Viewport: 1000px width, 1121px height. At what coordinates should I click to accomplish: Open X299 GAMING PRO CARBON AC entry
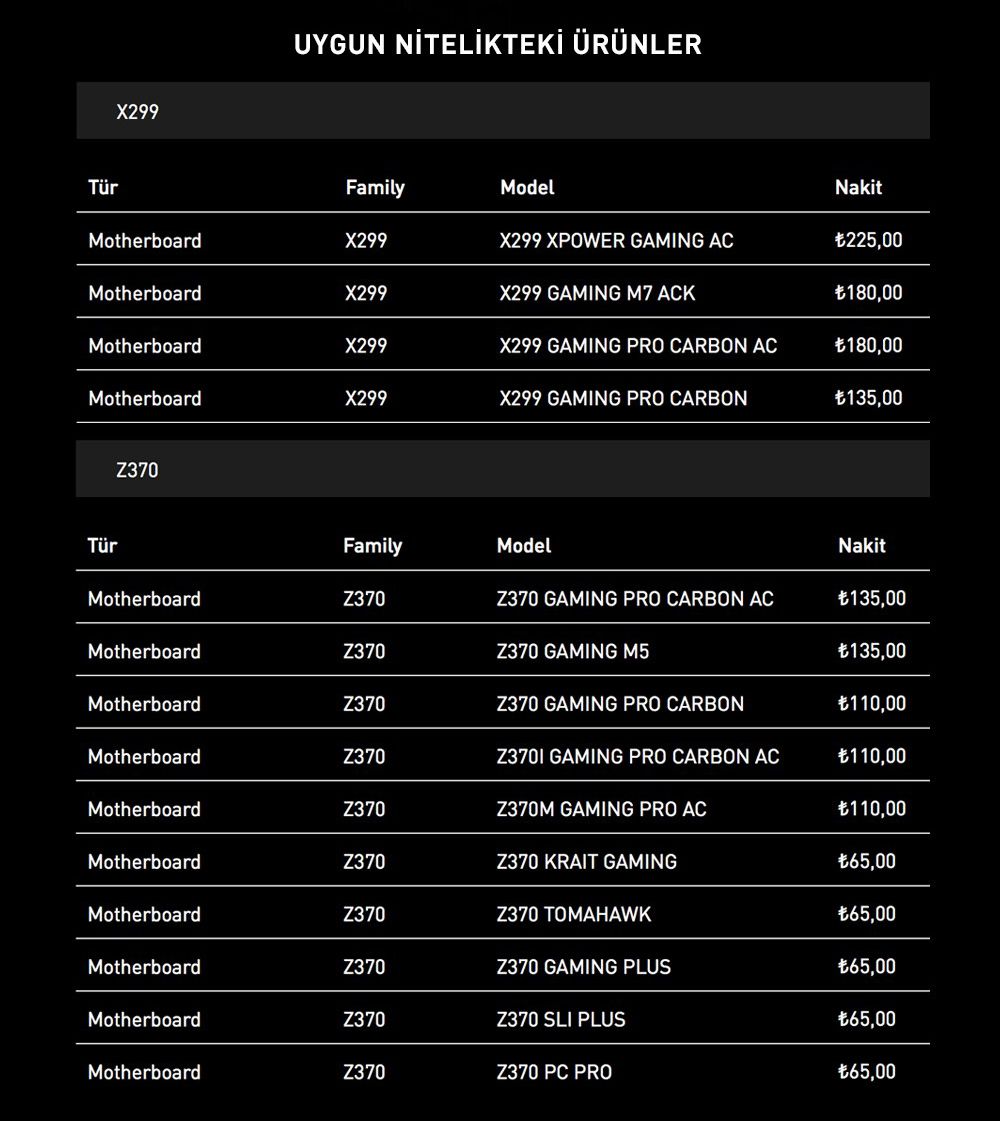pos(638,346)
